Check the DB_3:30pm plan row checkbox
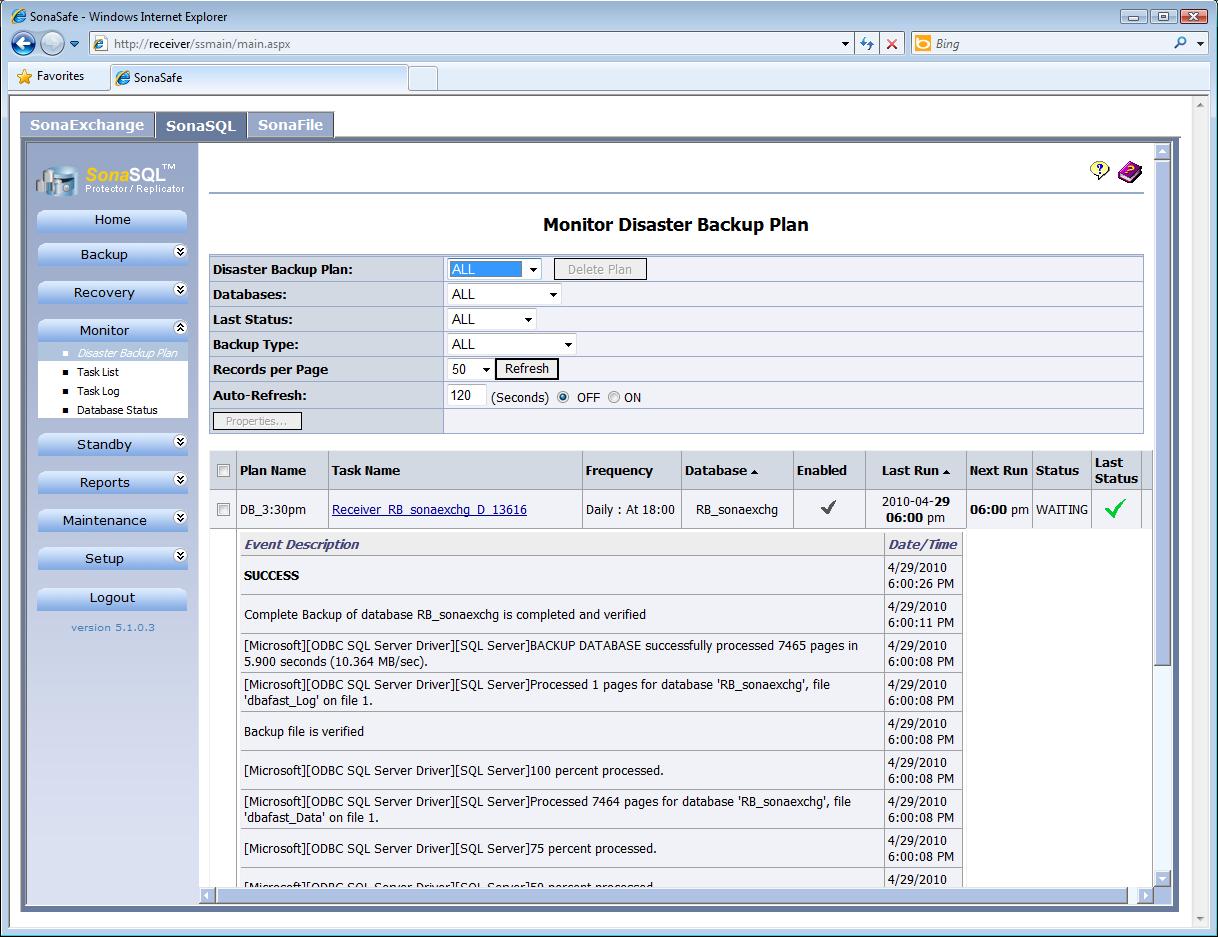 click(x=224, y=510)
